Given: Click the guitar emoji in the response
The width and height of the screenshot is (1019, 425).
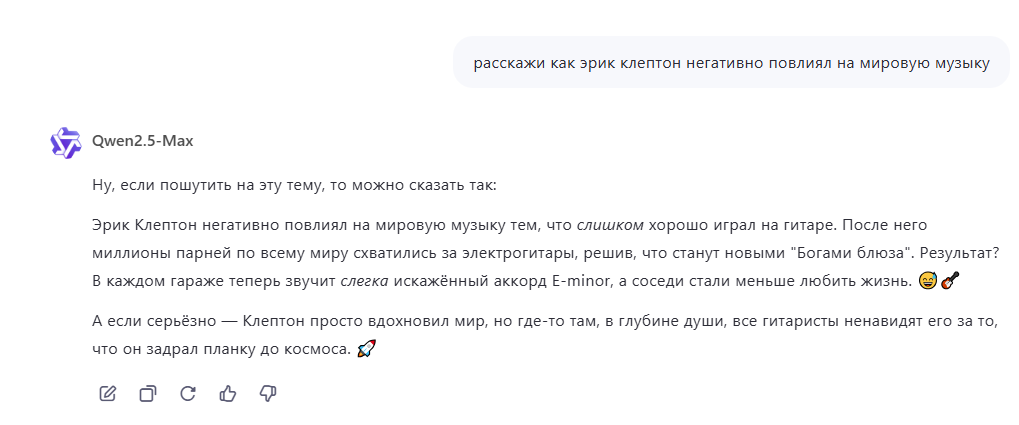Looking at the screenshot, I should (x=950, y=281).
